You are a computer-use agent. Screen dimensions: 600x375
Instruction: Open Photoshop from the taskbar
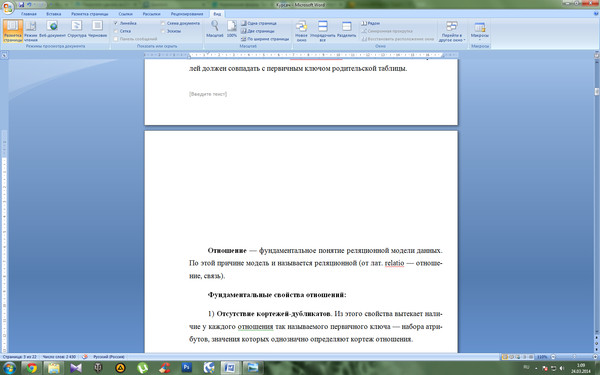186,368
